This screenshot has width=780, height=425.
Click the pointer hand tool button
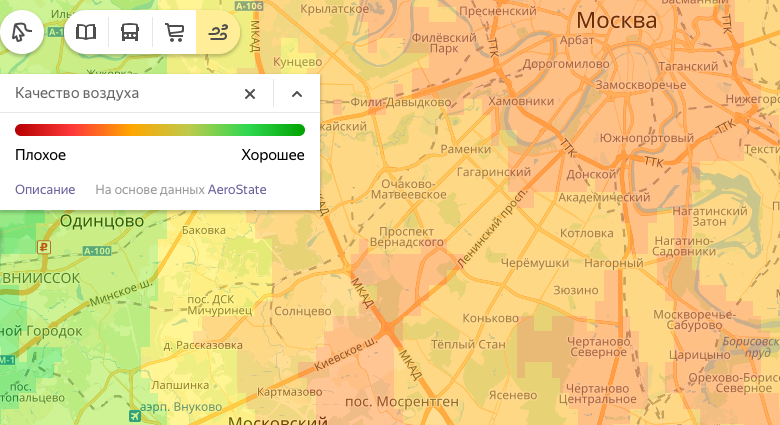click(22, 32)
